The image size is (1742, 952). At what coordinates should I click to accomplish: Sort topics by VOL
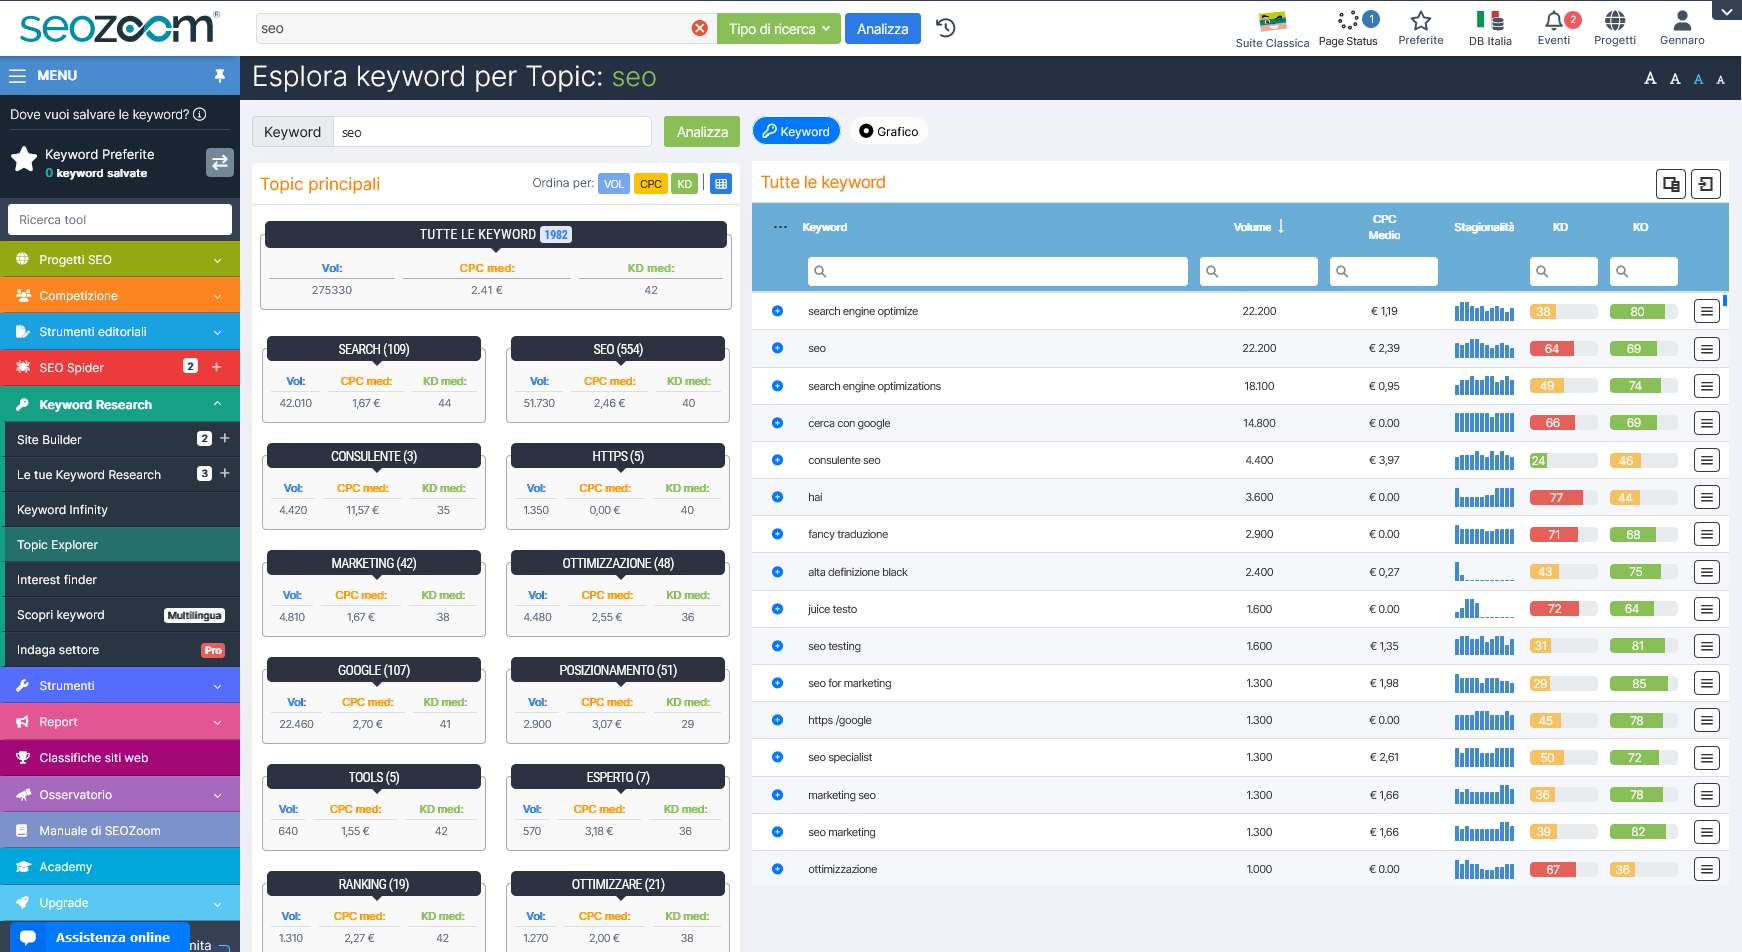tap(613, 183)
